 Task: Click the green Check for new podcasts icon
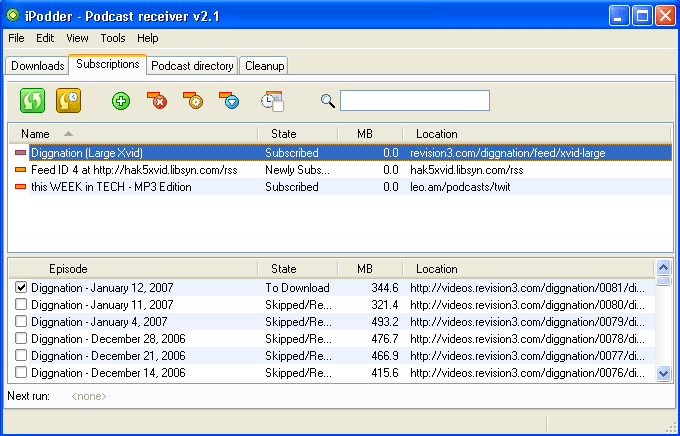(33, 101)
